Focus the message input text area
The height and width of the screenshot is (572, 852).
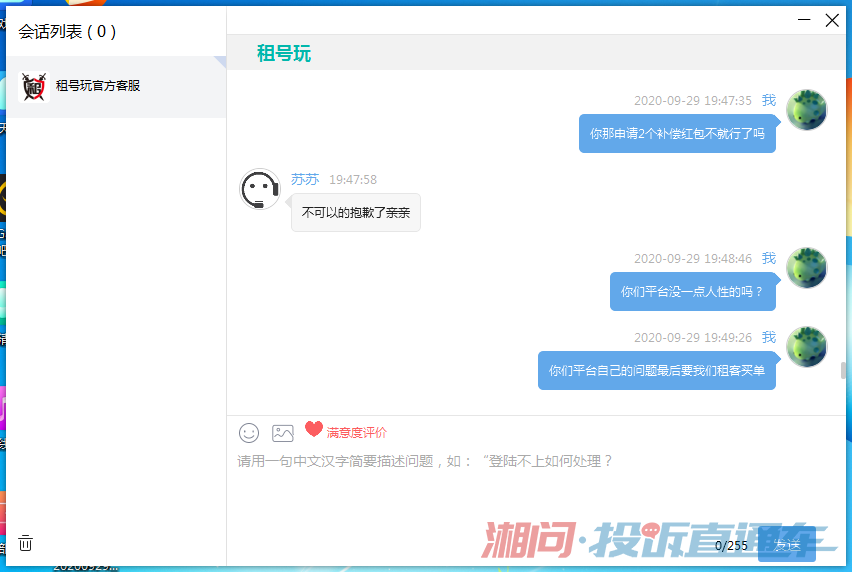tap(530, 490)
